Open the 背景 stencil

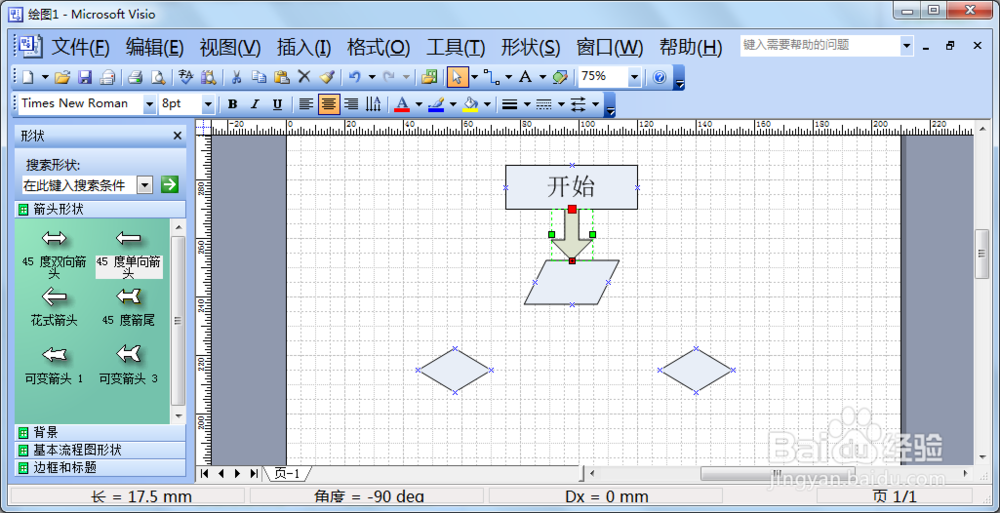(x=100, y=433)
